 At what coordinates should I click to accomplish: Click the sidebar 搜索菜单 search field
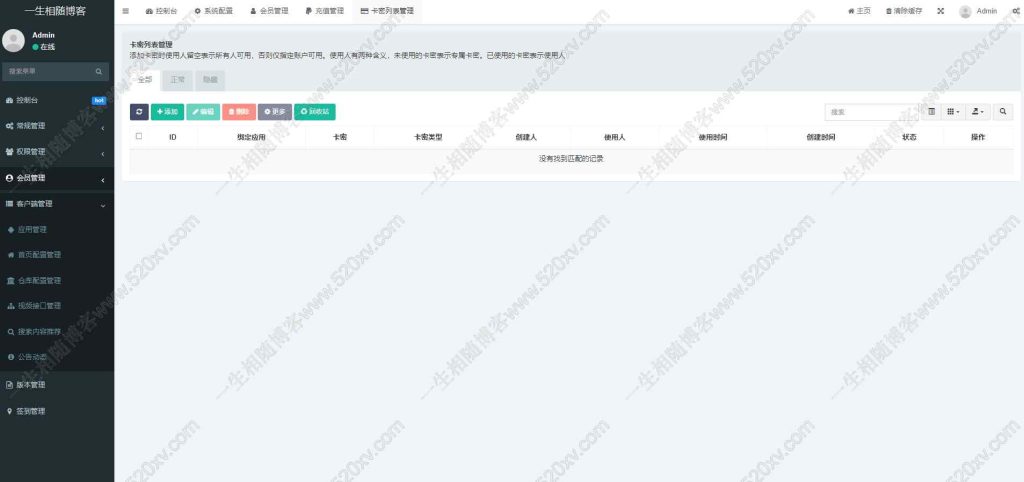pos(48,71)
